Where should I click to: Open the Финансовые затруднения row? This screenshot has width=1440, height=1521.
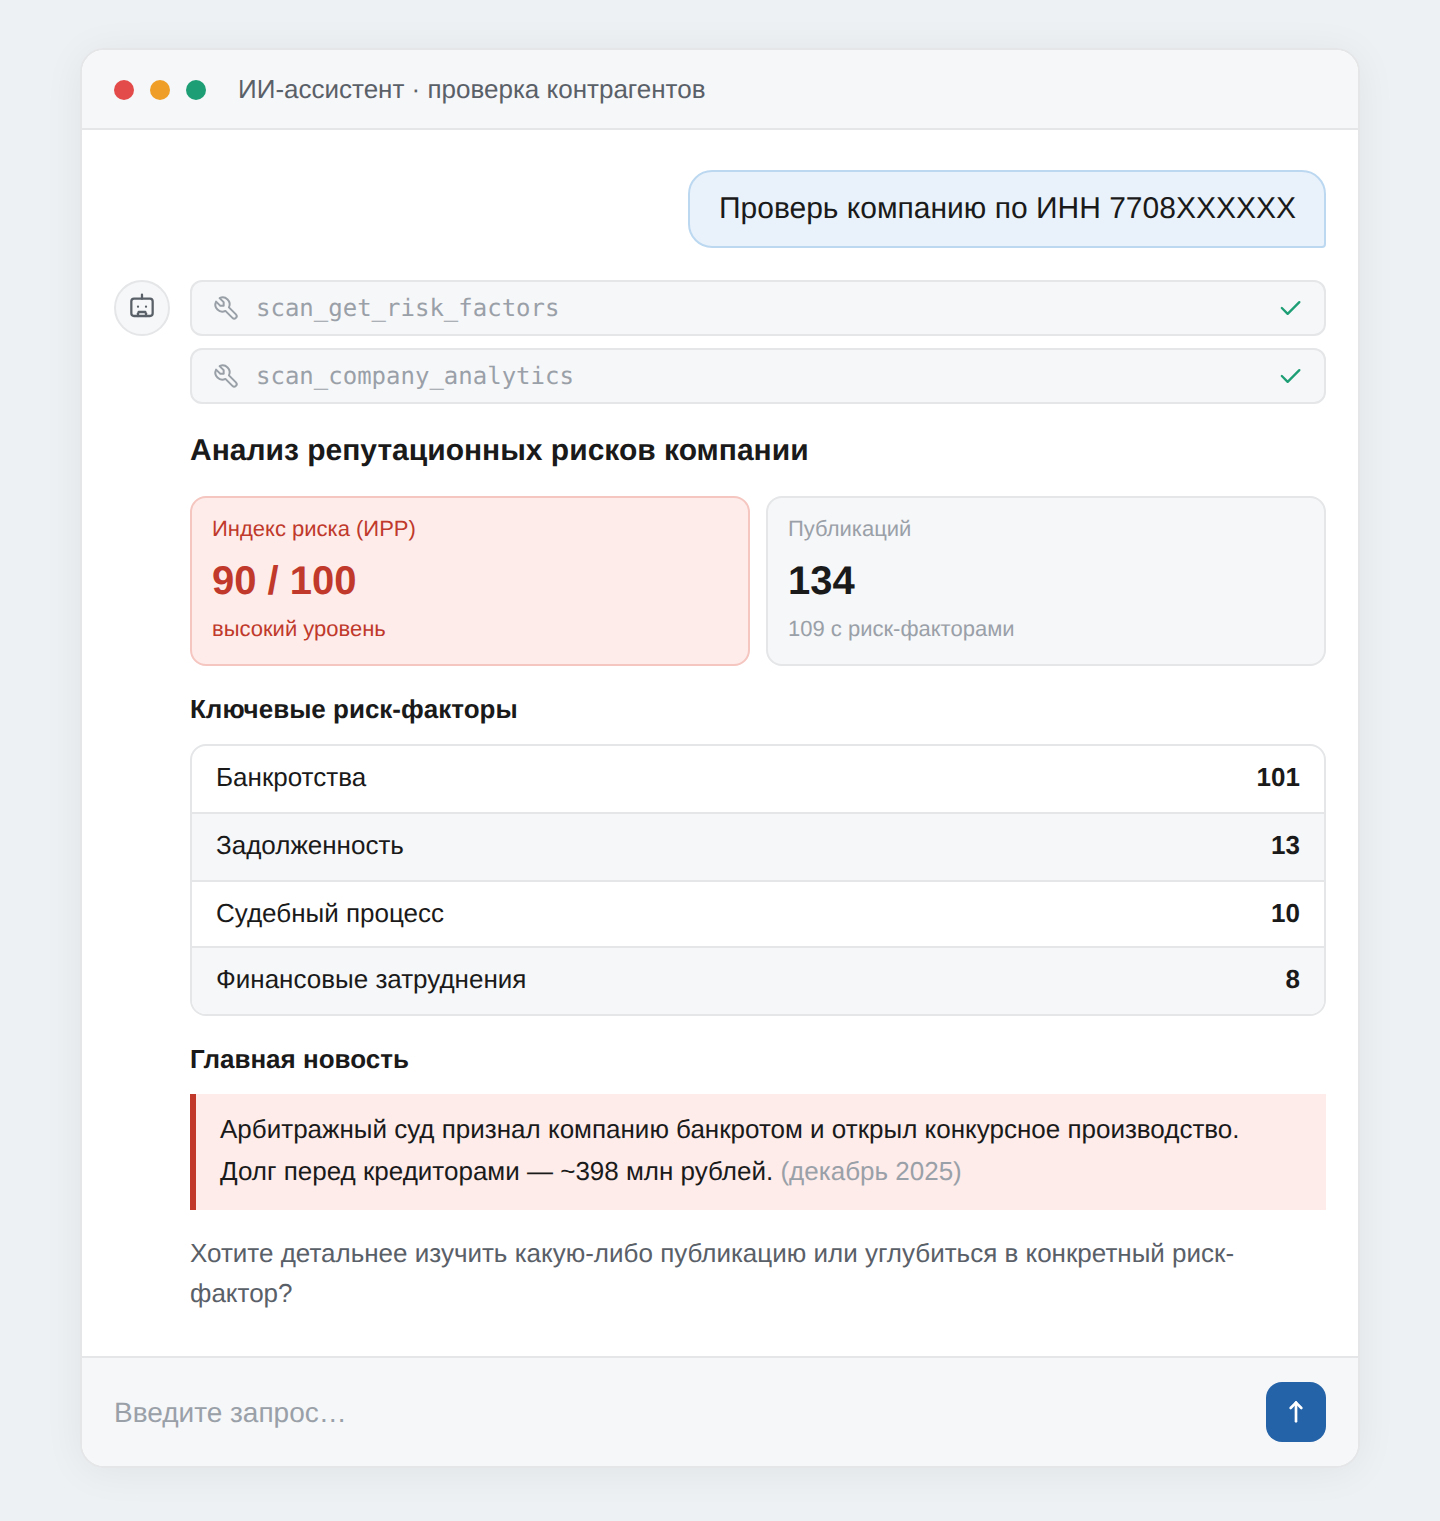[758, 980]
